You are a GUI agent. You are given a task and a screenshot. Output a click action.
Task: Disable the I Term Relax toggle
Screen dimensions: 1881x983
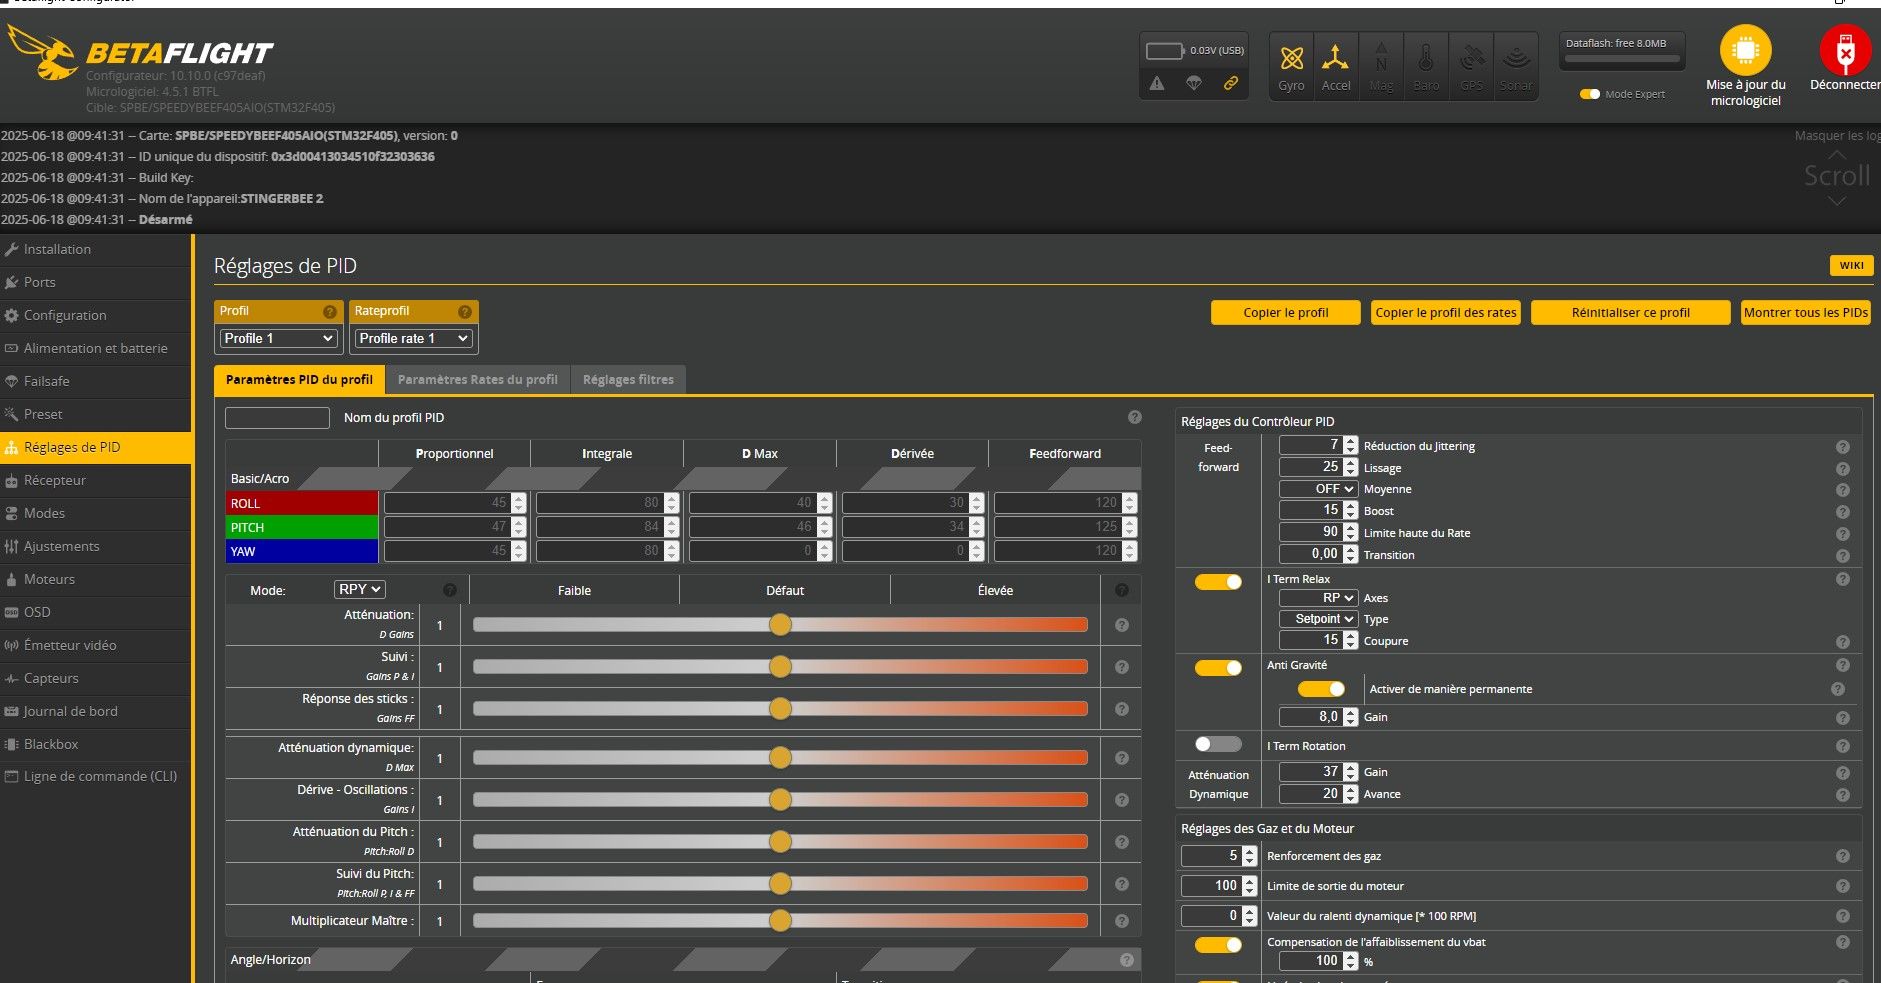pos(1218,582)
